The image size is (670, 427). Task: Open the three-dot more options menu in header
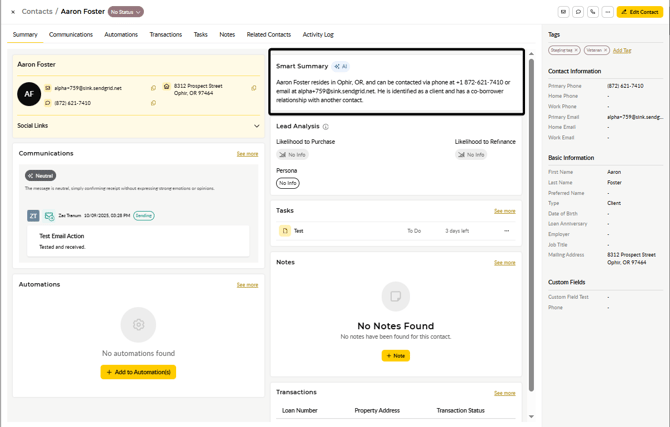[607, 12]
